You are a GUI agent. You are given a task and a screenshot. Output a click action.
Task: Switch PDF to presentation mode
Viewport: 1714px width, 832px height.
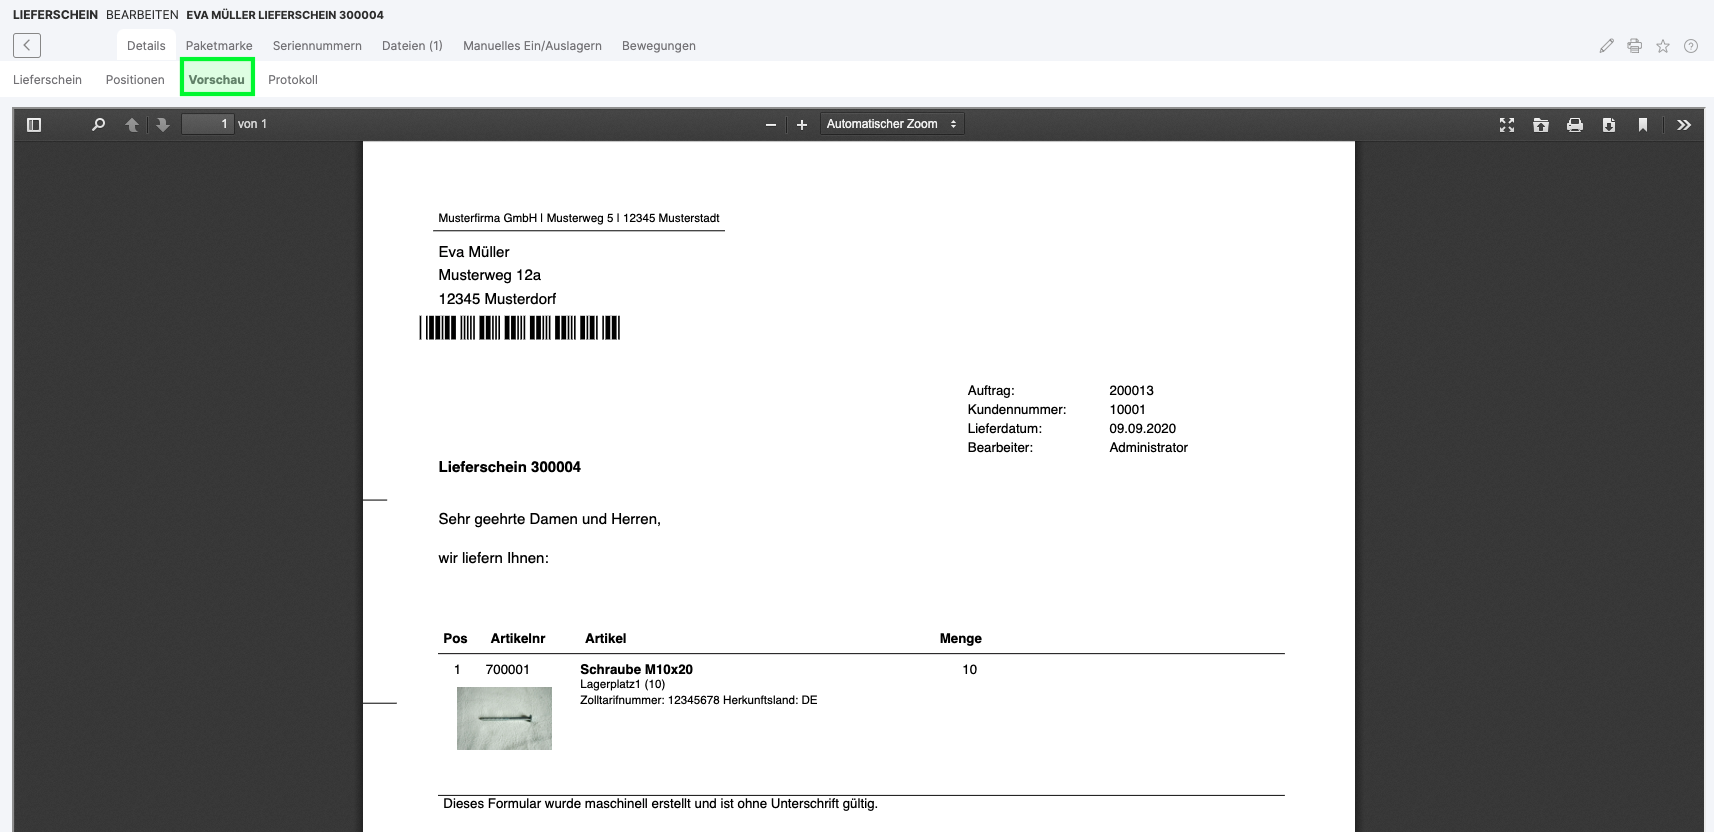click(1507, 125)
